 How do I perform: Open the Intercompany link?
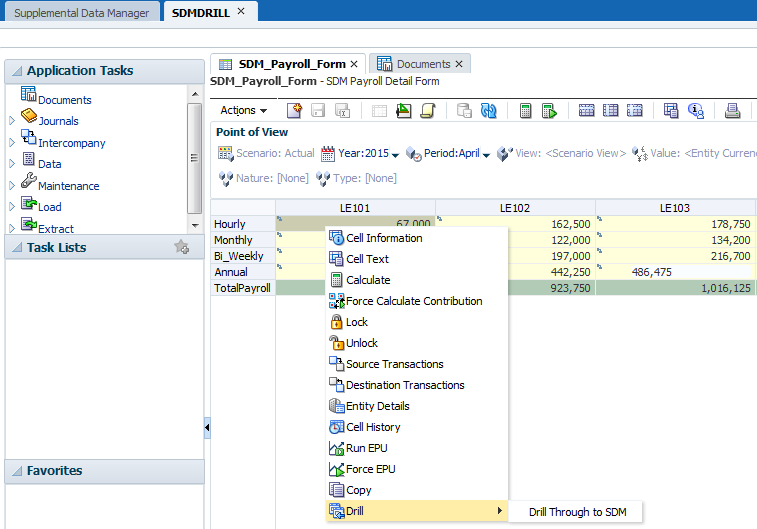(71, 143)
